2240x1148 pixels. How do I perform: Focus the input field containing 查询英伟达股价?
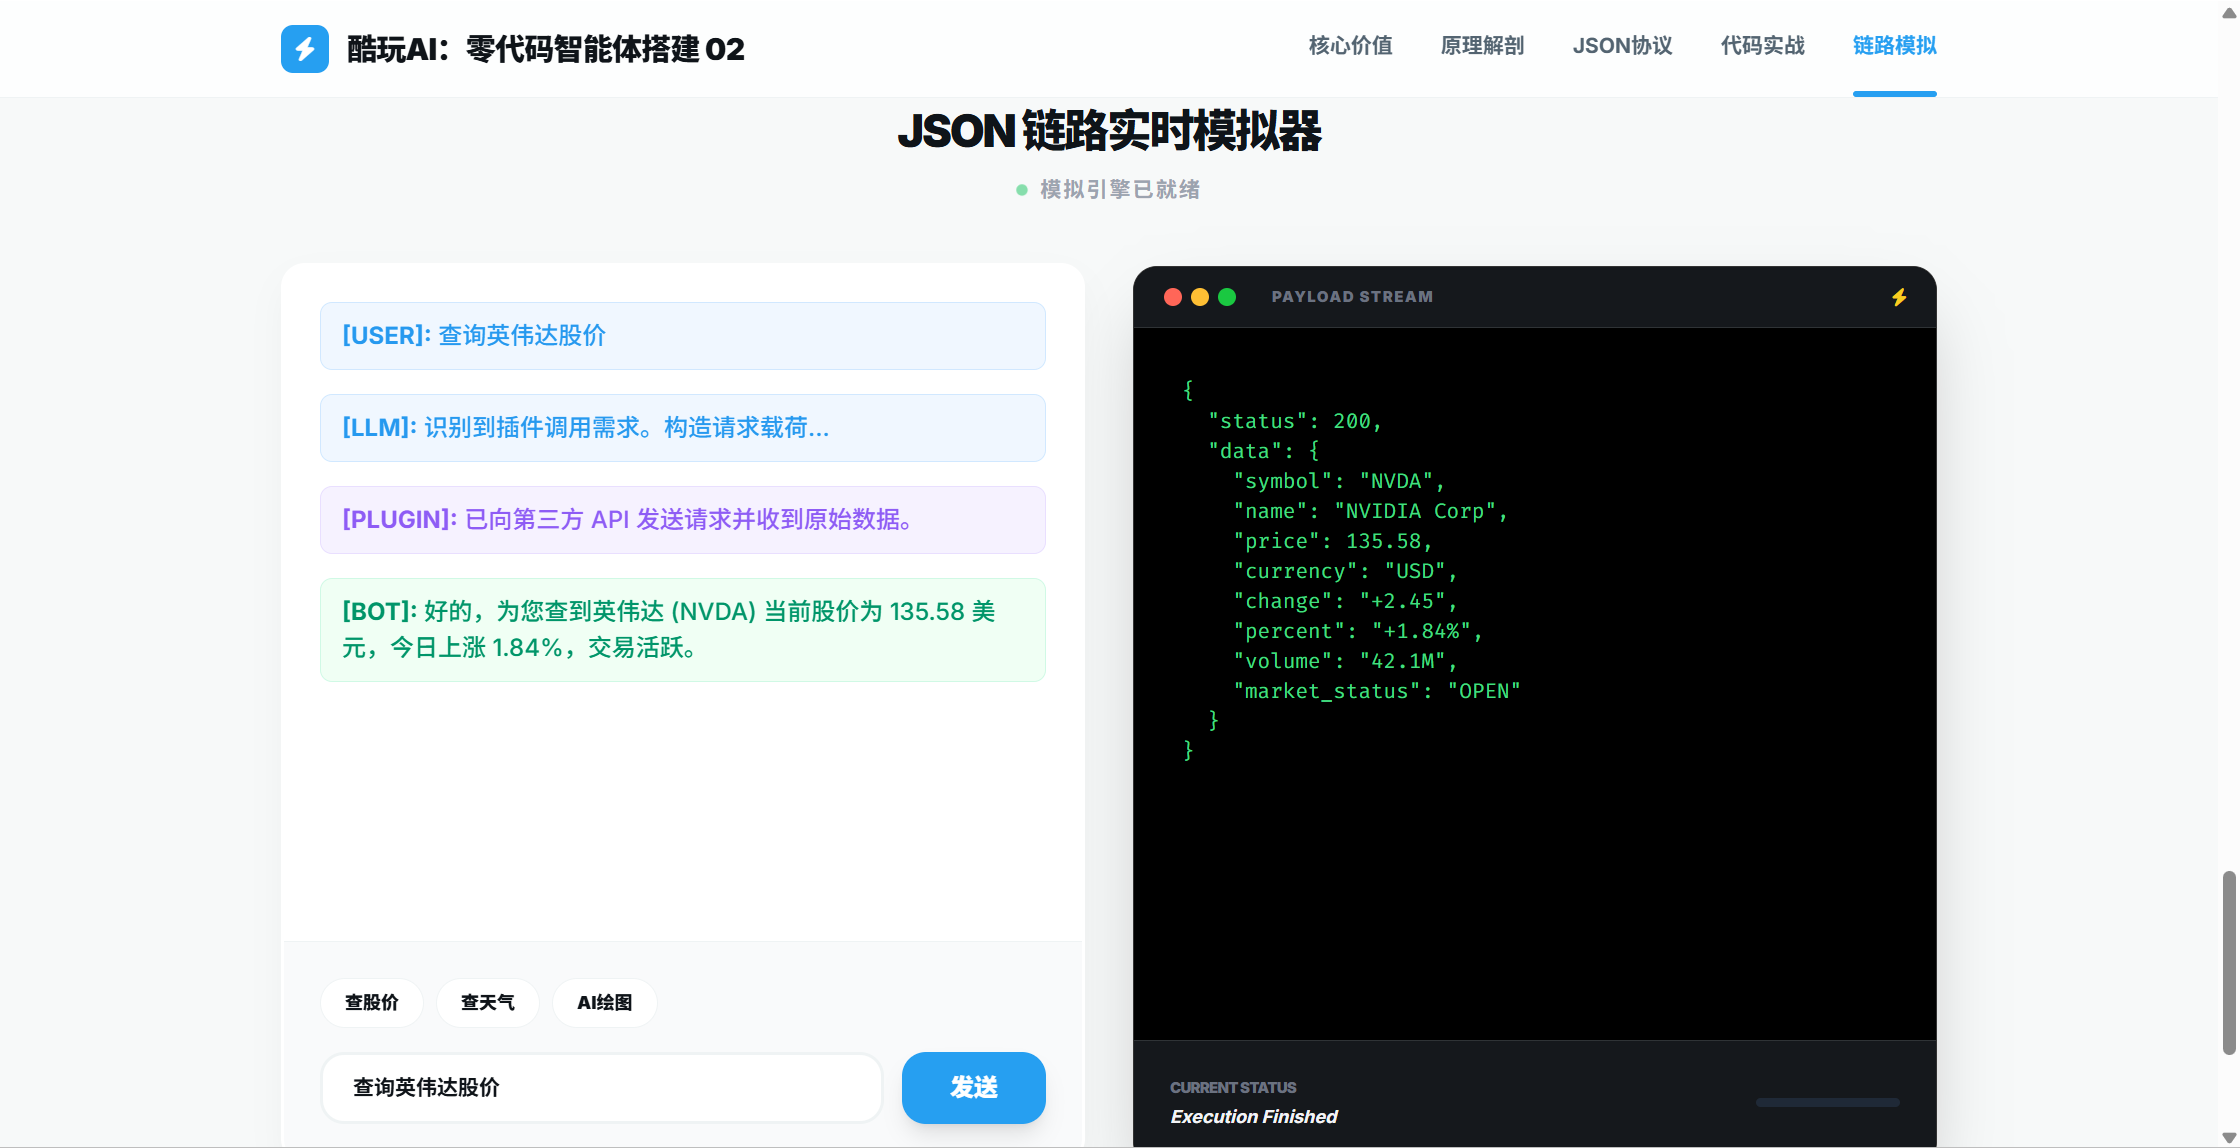(602, 1088)
